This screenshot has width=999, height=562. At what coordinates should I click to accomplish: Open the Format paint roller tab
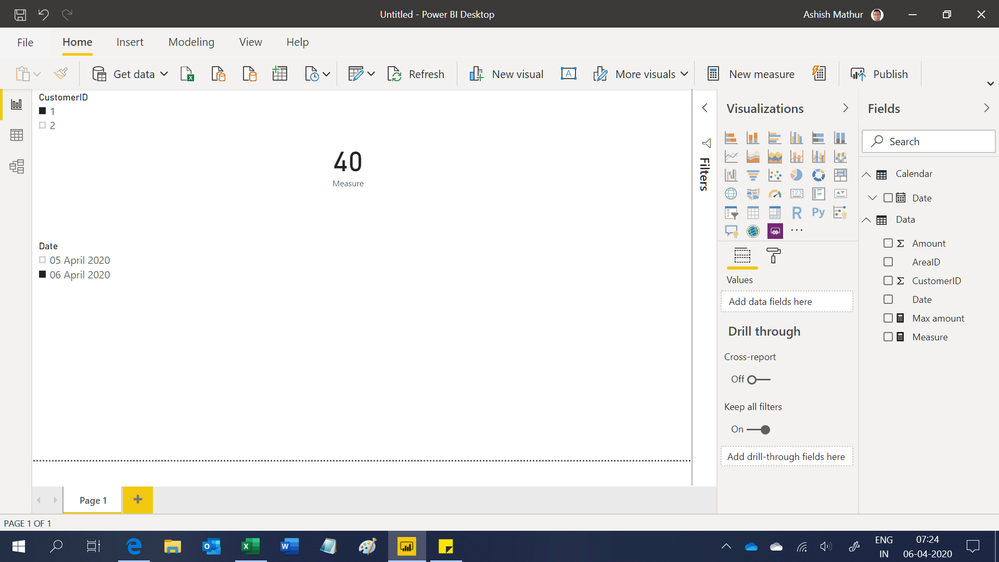773,256
